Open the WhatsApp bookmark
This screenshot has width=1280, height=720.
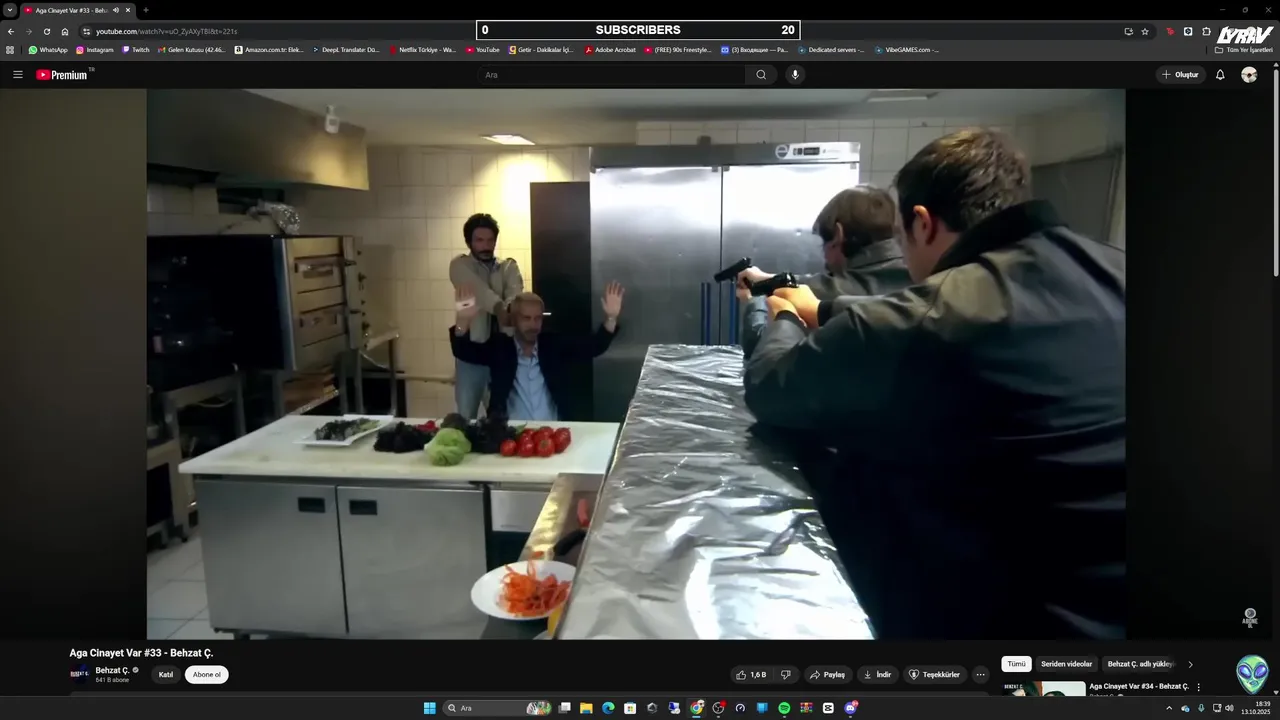[x=48, y=49]
